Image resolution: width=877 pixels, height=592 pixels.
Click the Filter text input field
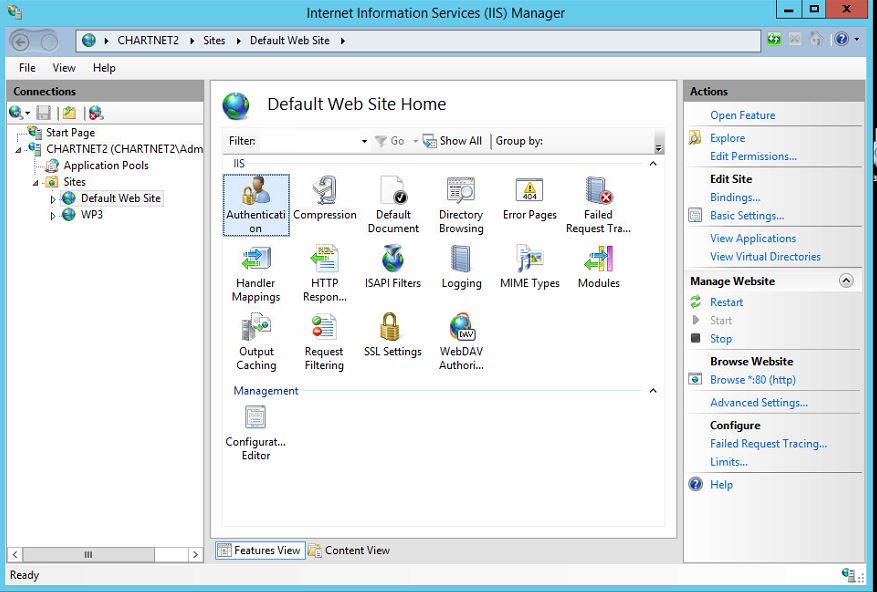(309, 141)
